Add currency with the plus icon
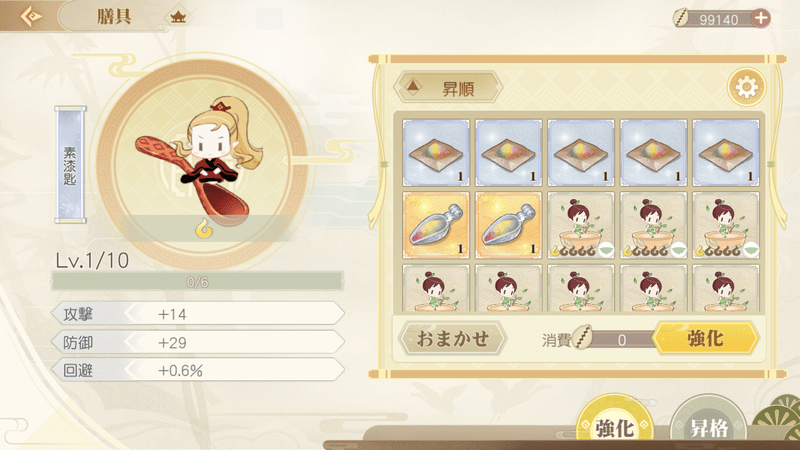 tap(761, 18)
